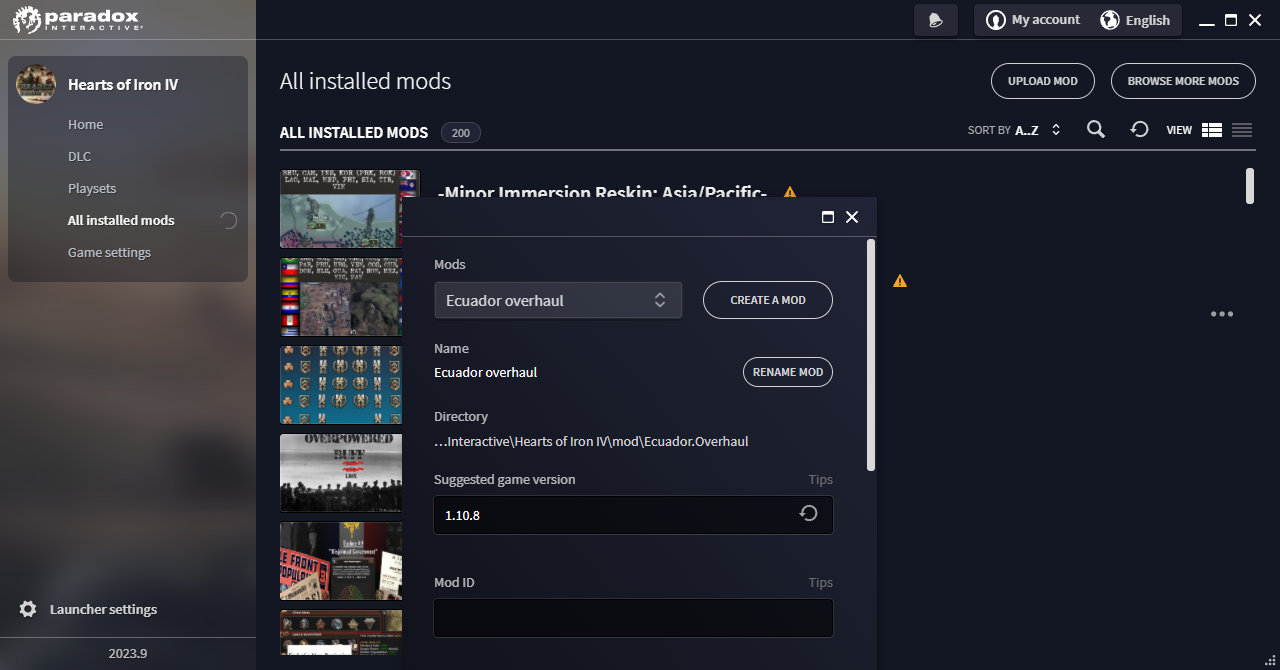Open My account menu
Image resolution: width=1280 pixels, height=670 pixels.
[1033, 20]
